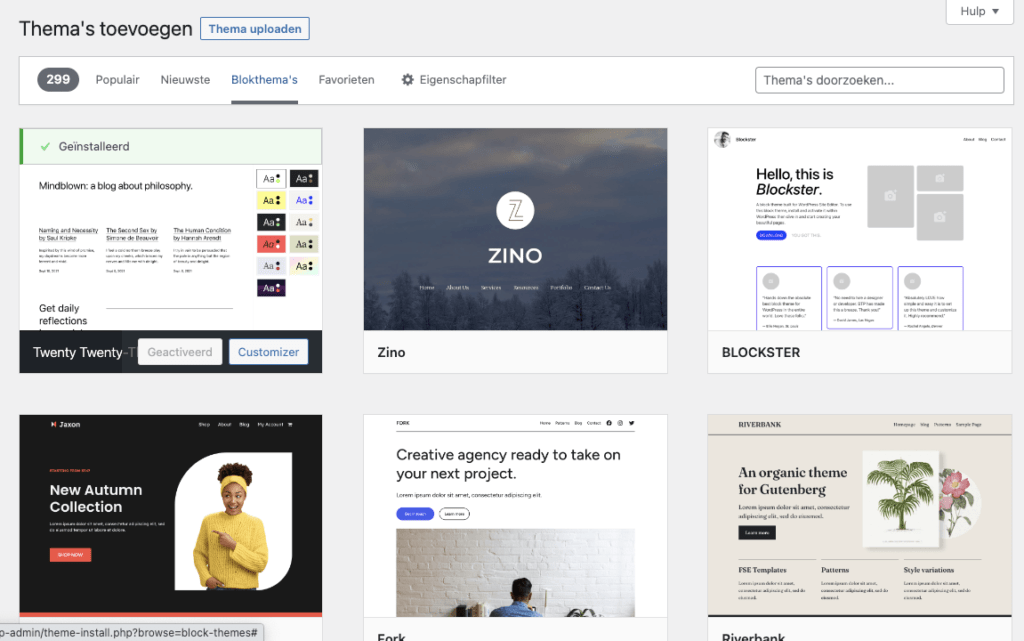This screenshot has width=1024, height=641.
Task: Click the Twitter icon in Fork preview
Action: point(632,423)
